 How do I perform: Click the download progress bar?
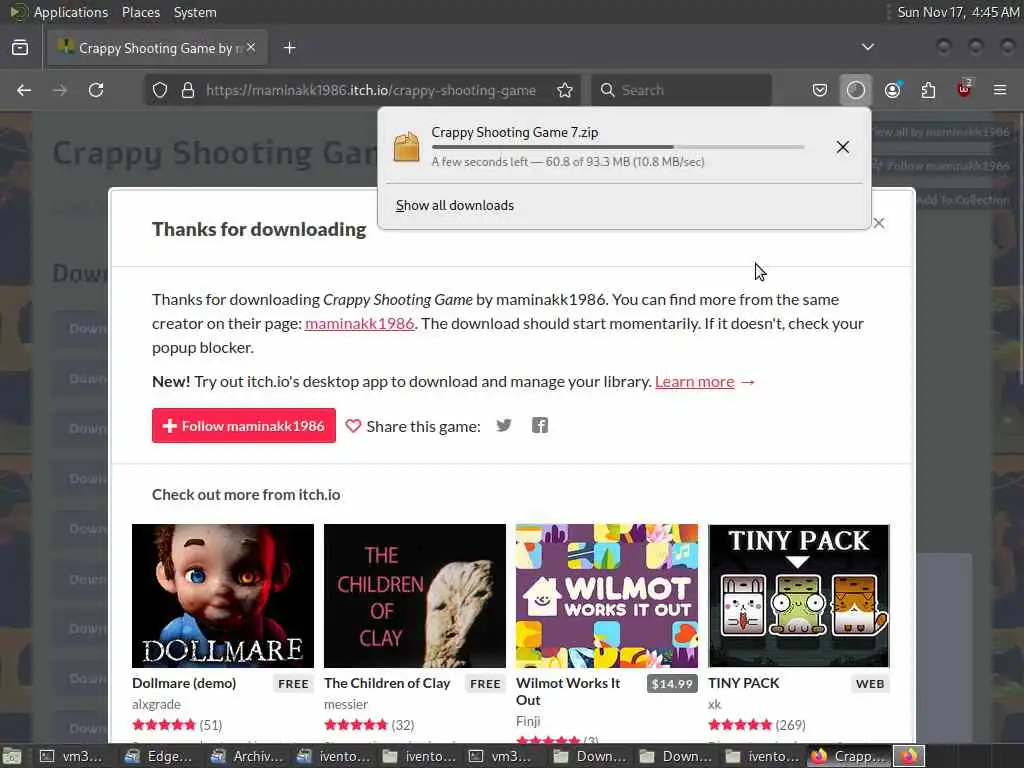pyautogui.click(x=618, y=148)
